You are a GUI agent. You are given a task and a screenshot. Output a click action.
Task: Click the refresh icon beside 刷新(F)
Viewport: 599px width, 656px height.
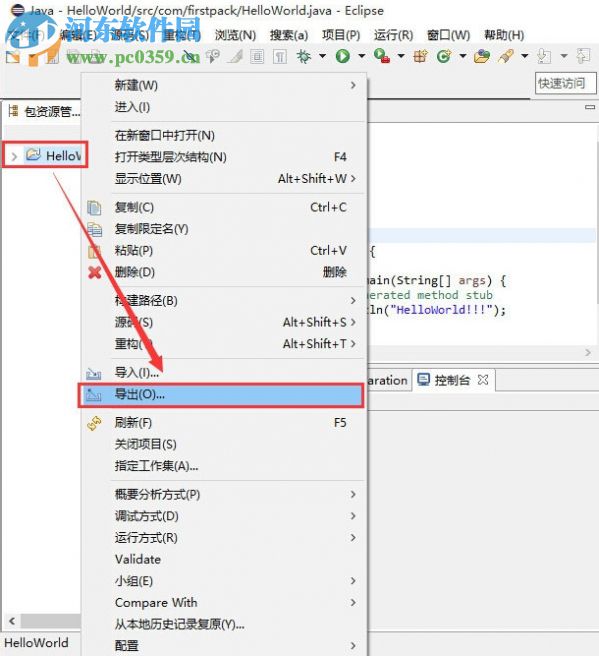point(94,423)
